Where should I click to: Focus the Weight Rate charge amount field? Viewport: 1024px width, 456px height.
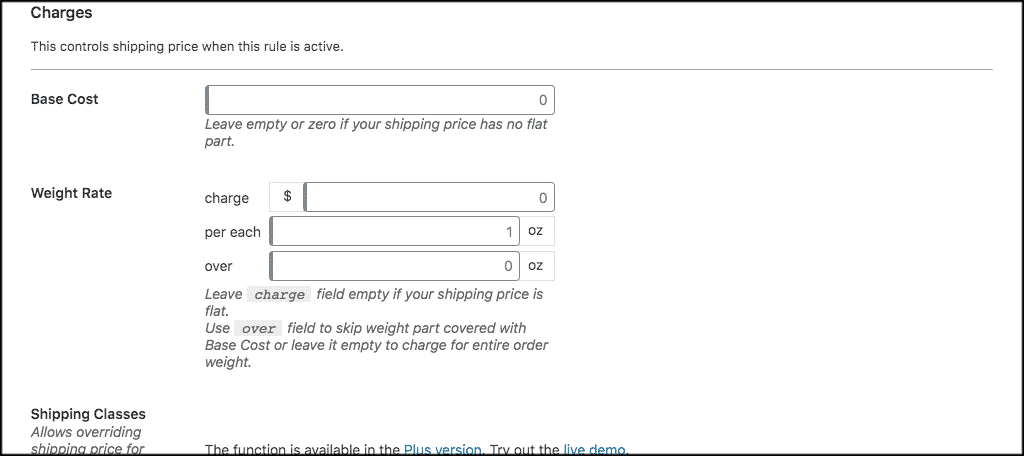click(x=430, y=197)
